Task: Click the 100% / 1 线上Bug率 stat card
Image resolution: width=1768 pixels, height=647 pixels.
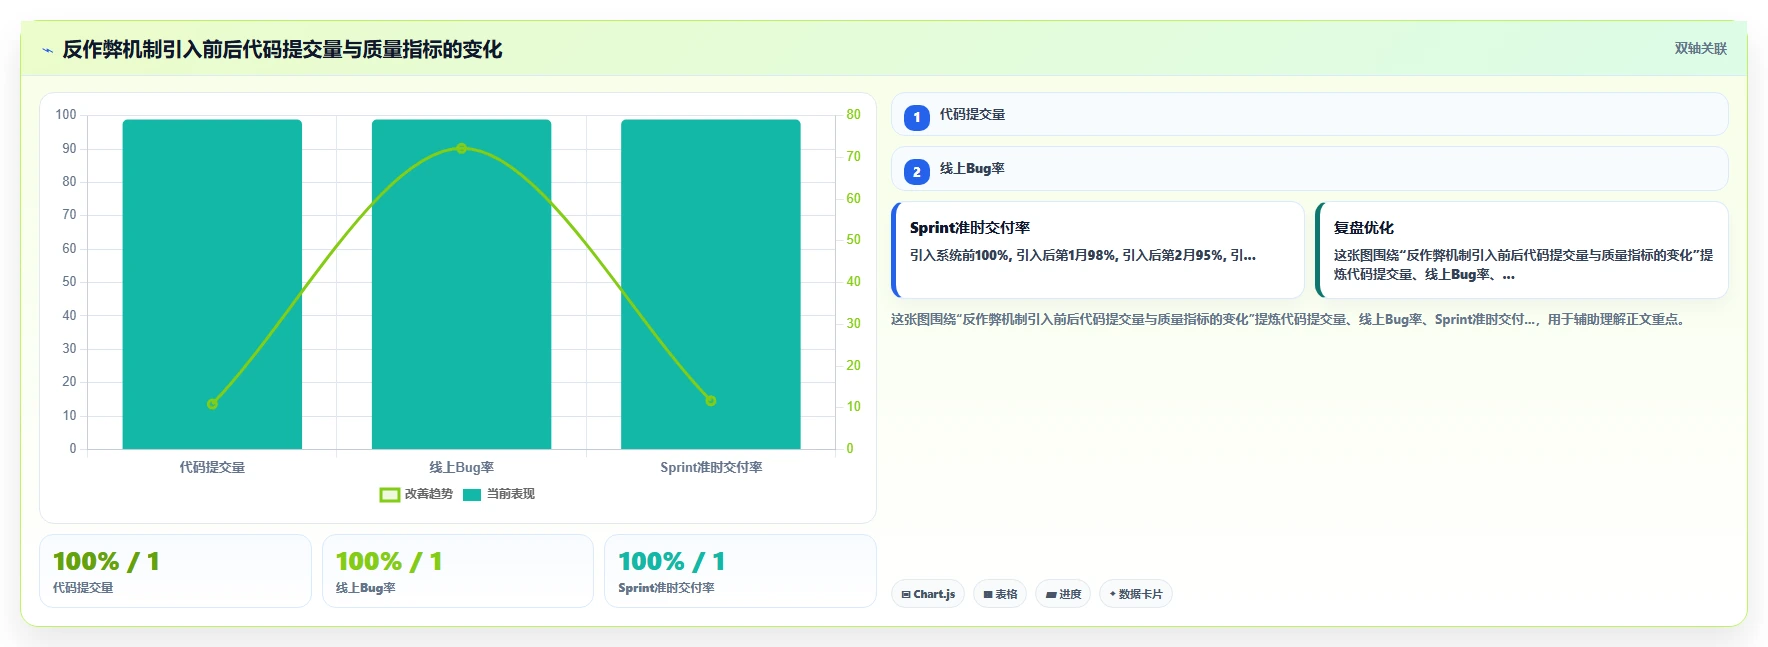Action: tap(458, 571)
